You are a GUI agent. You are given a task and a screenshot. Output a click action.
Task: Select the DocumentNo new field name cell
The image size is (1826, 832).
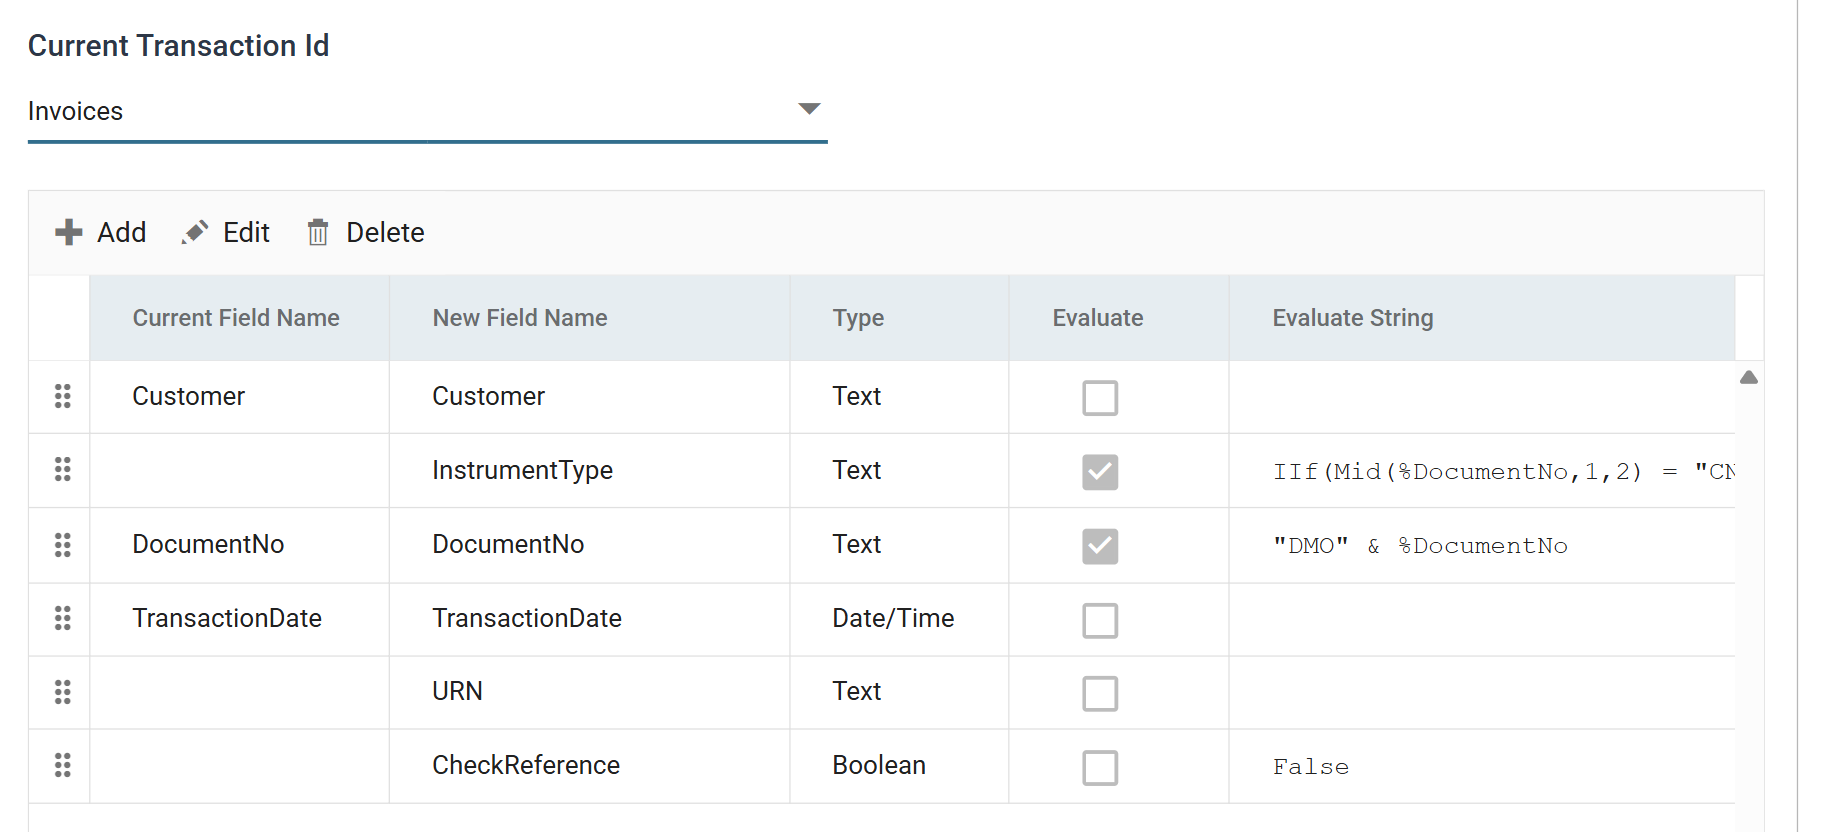point(589,544)
